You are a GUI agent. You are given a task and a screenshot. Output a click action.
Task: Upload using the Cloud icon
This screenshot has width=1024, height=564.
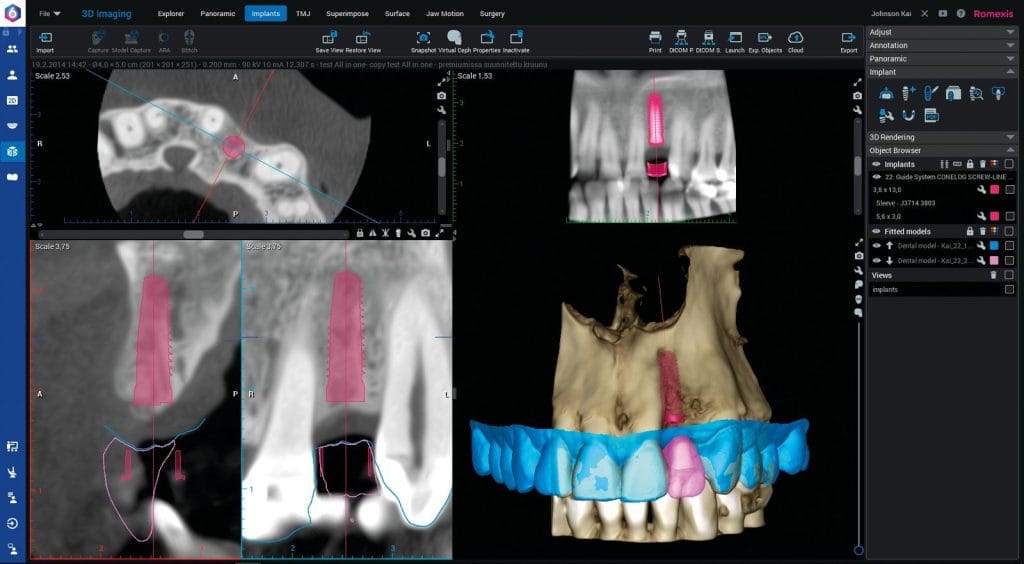(795, 38)
